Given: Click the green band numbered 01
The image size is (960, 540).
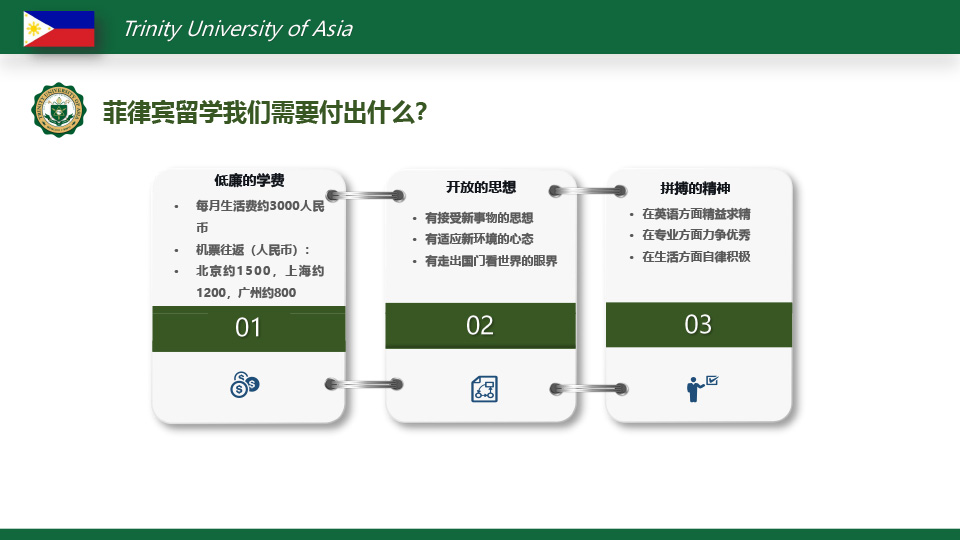Looking at the screenshot, I should click(249, 329).
